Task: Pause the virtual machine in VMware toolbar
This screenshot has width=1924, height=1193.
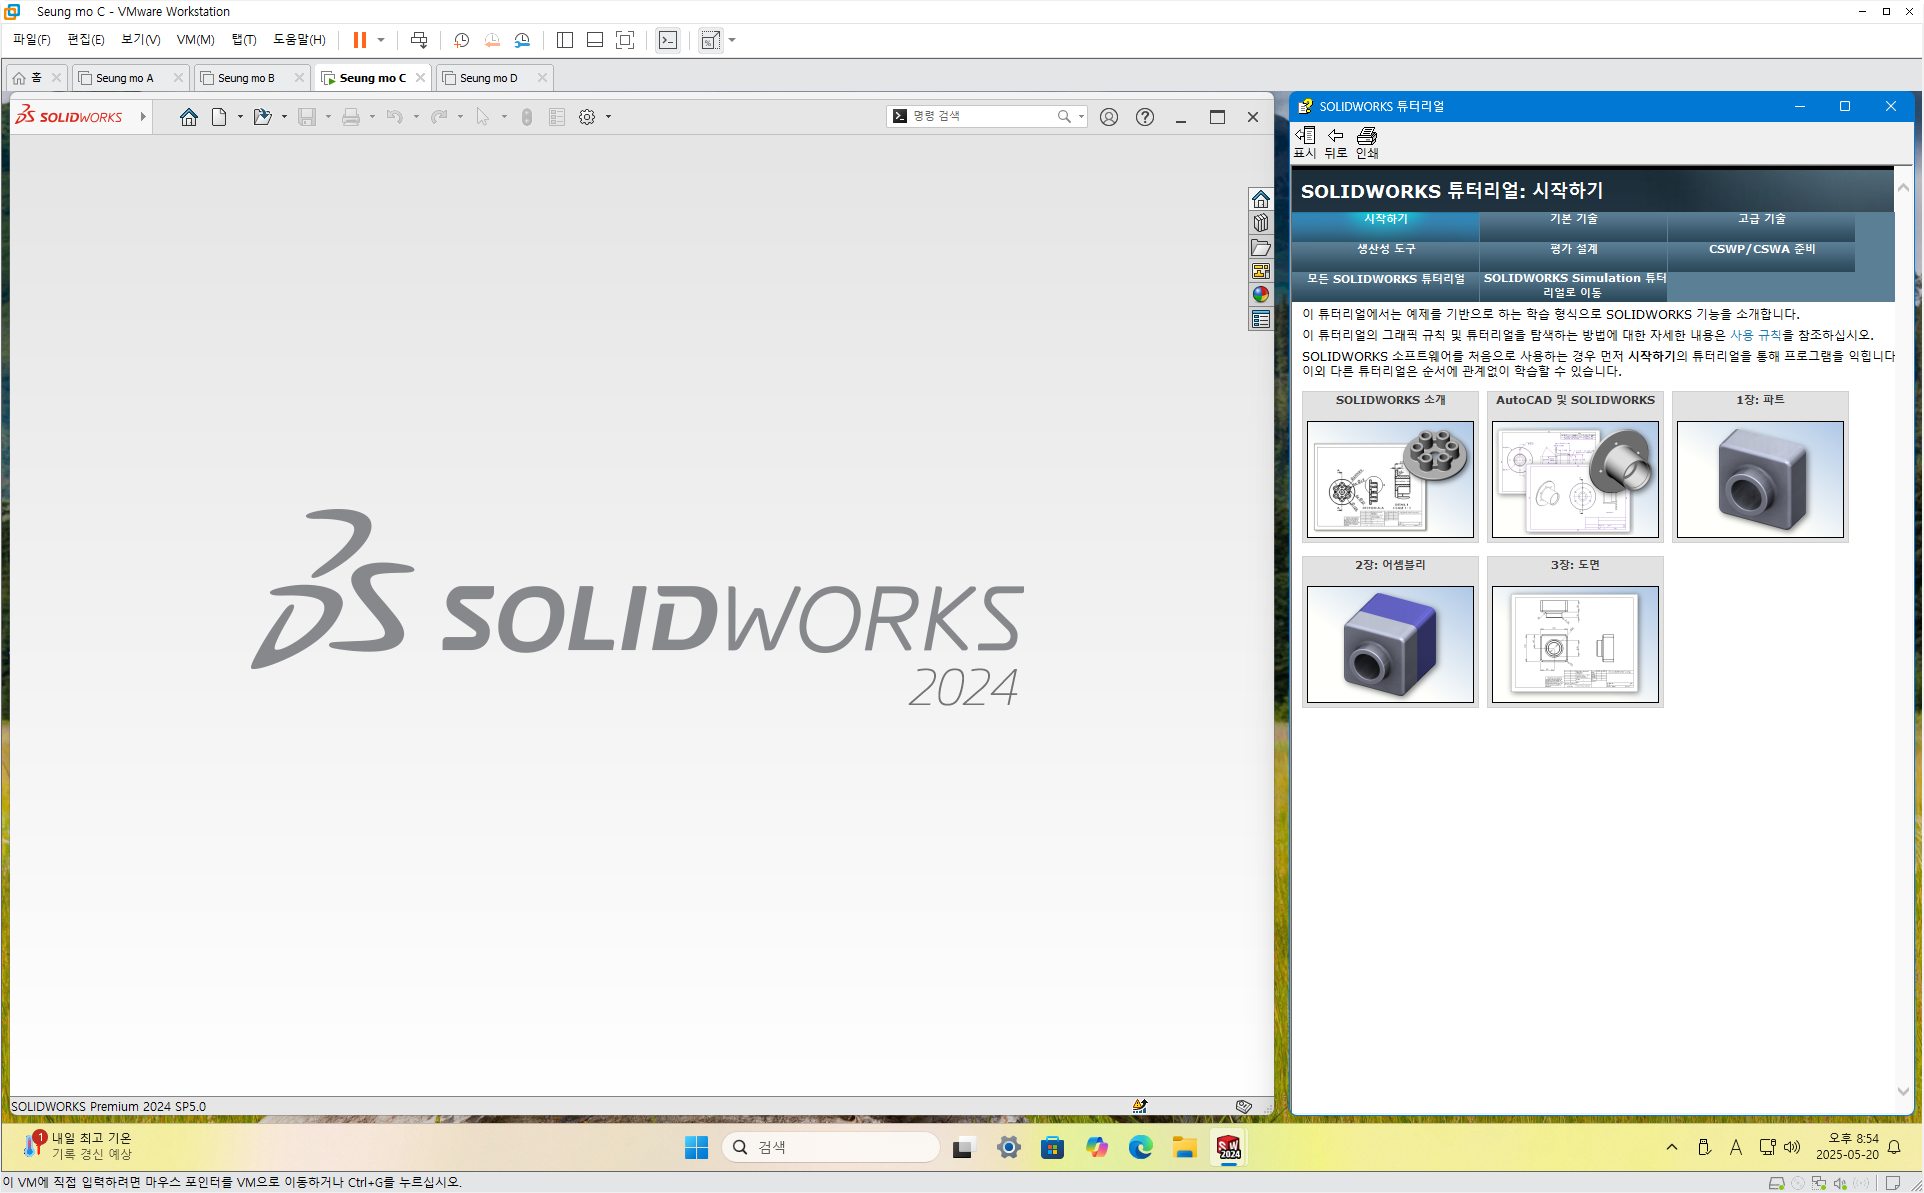Action: point(359,40)
